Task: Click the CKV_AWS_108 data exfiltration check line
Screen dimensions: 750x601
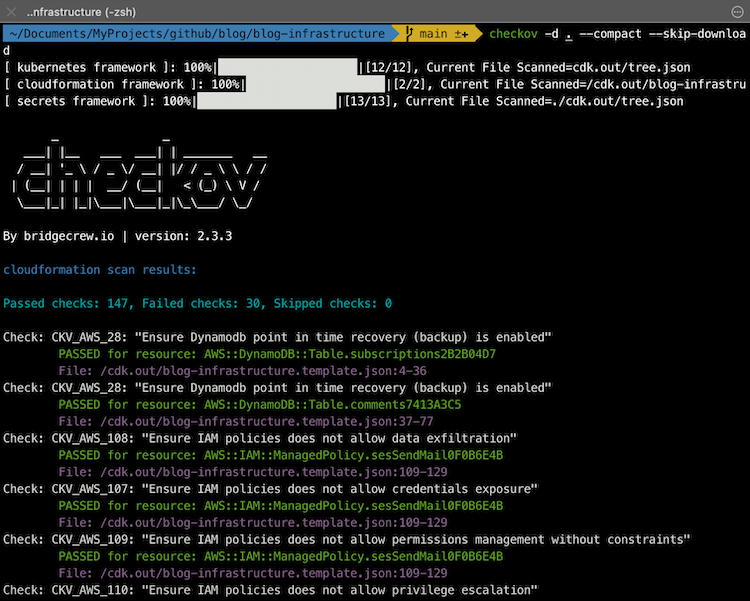Action: pyautogui.click(x=260, y=438)
